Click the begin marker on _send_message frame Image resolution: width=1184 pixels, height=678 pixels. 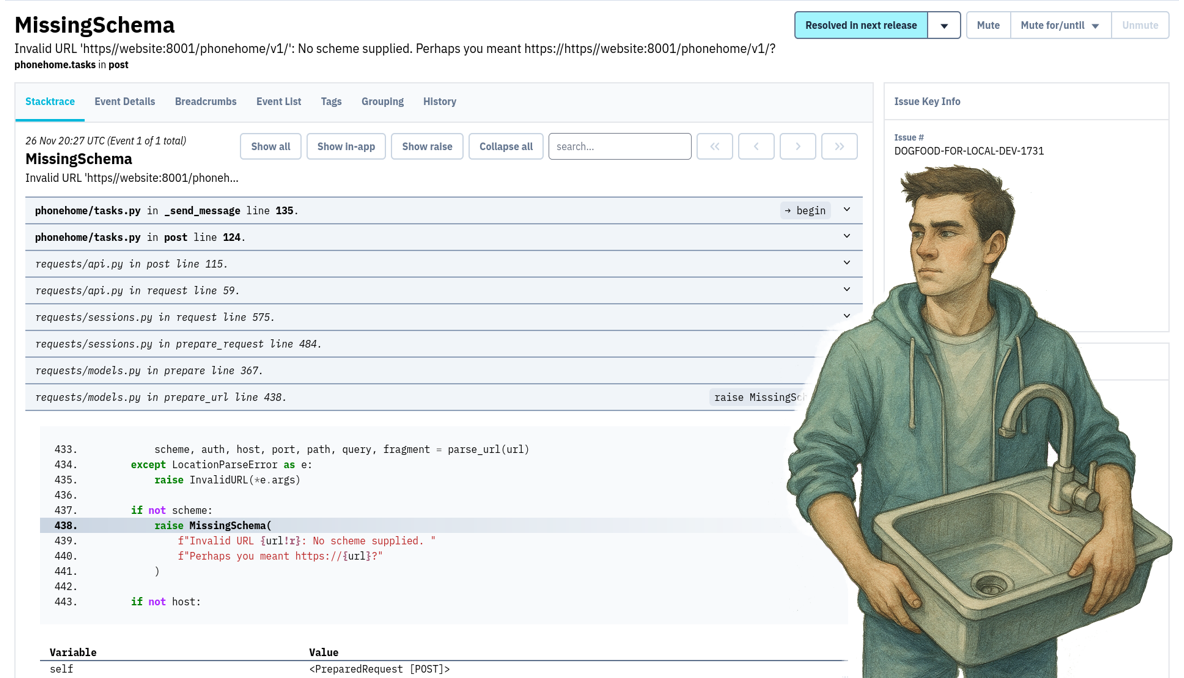coord(805,210)
